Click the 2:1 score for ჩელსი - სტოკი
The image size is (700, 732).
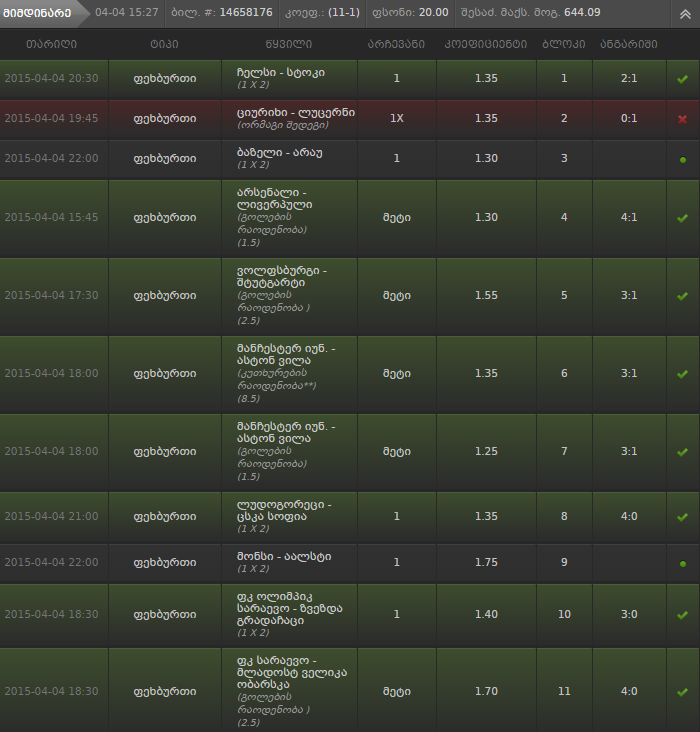[629, 78]
